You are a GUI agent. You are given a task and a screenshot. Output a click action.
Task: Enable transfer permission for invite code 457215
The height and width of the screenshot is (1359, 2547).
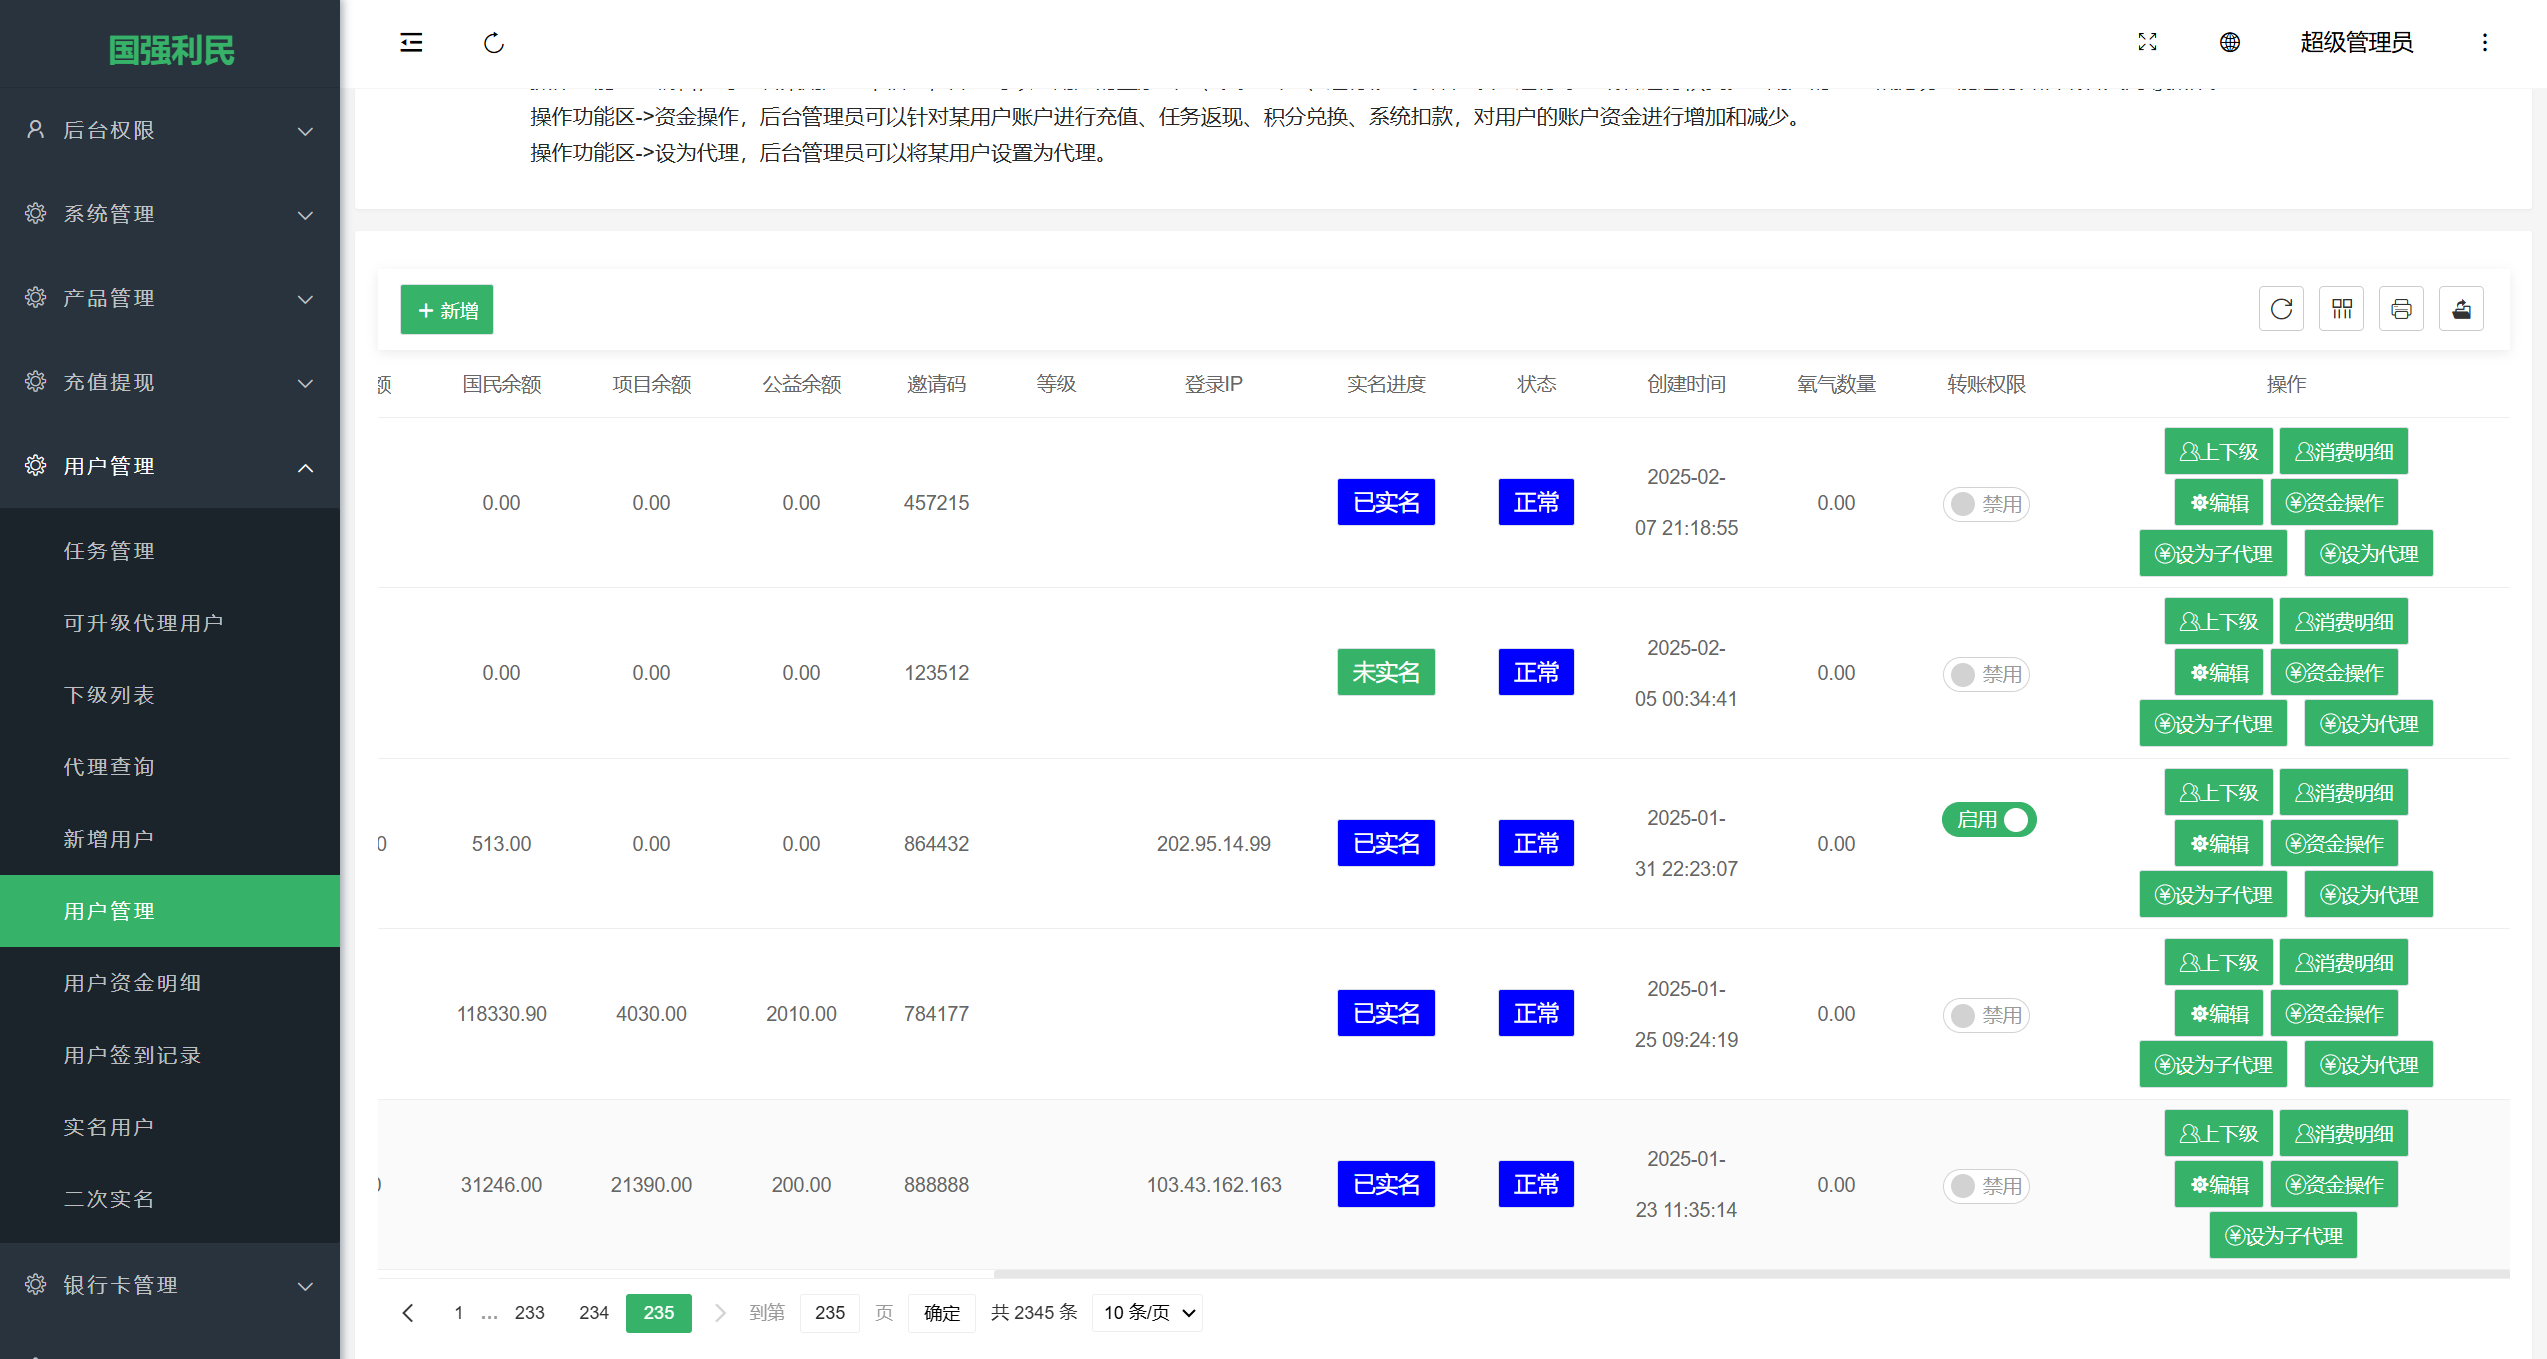[1985, 504]
